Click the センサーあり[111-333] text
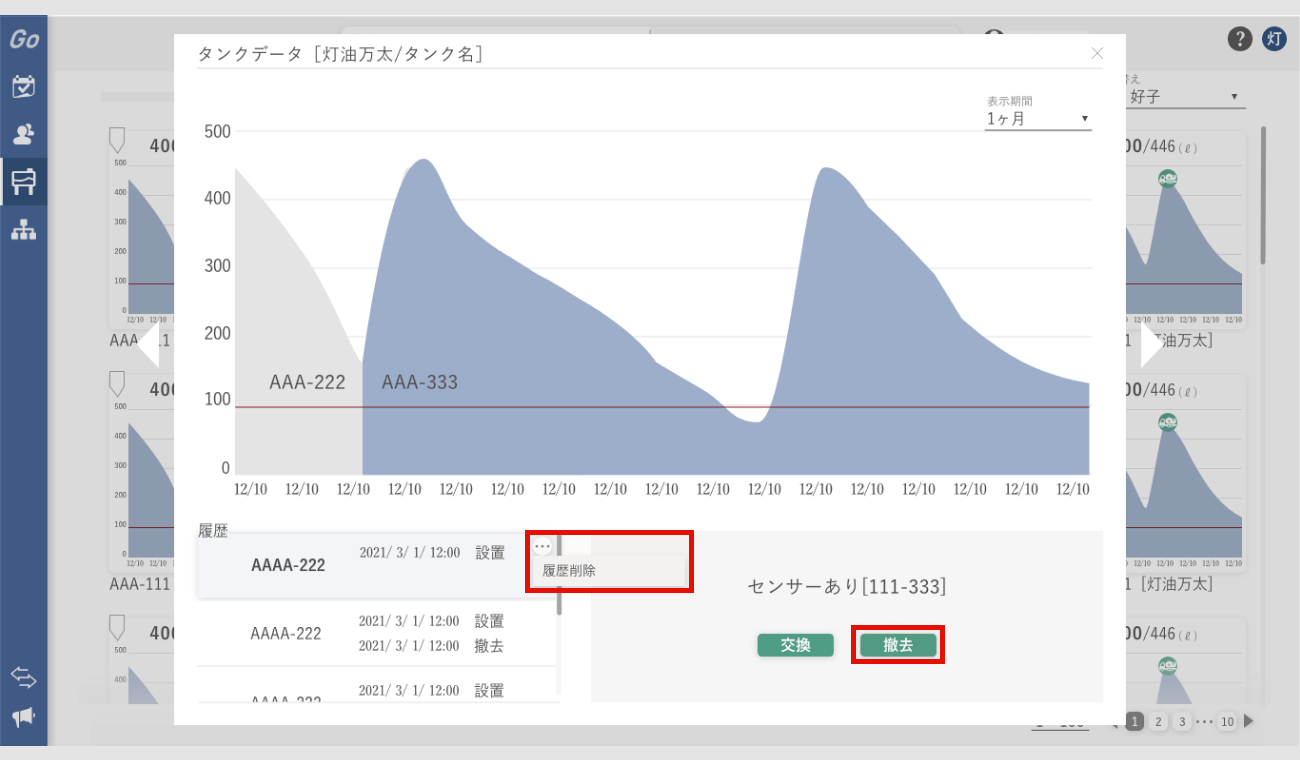Viewport: 1300px width, 760px height. tap(847, 587)
